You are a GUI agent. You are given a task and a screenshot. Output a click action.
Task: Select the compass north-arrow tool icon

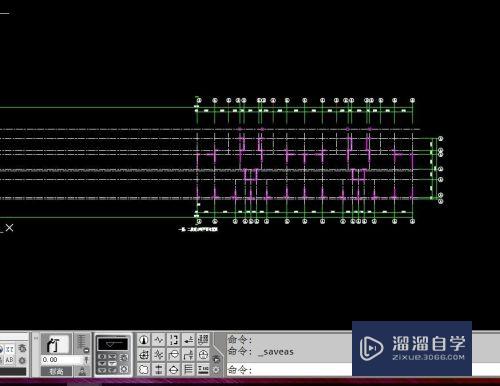(143, 340)
